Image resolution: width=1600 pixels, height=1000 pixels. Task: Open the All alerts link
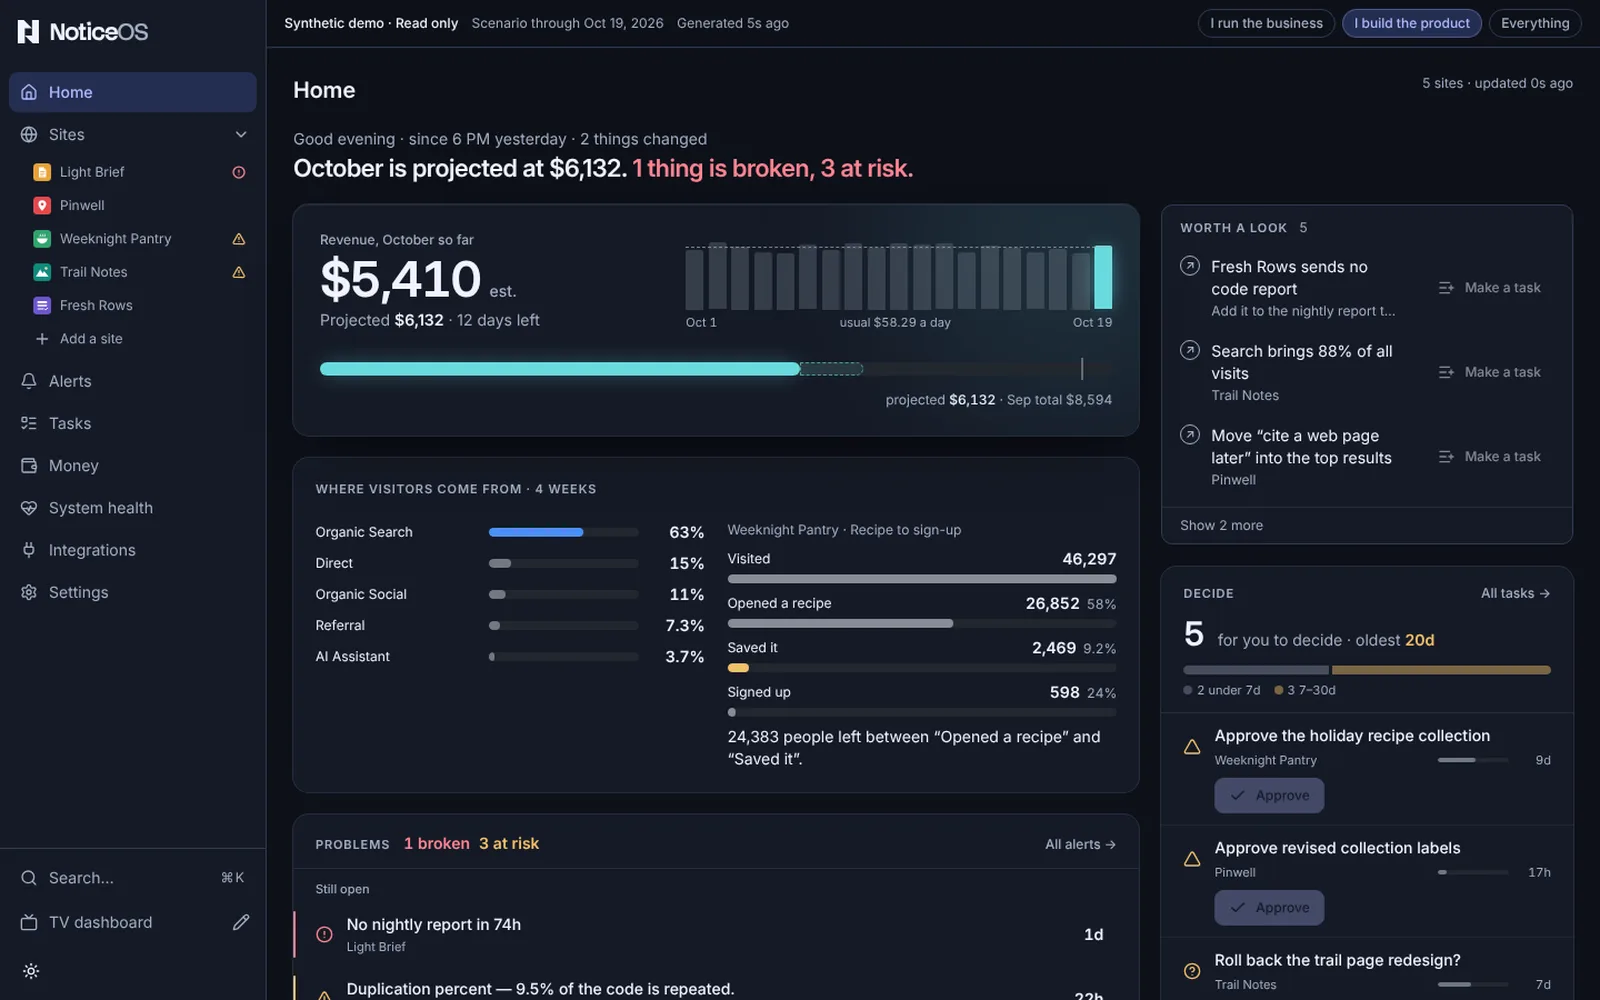[1080, 844]
